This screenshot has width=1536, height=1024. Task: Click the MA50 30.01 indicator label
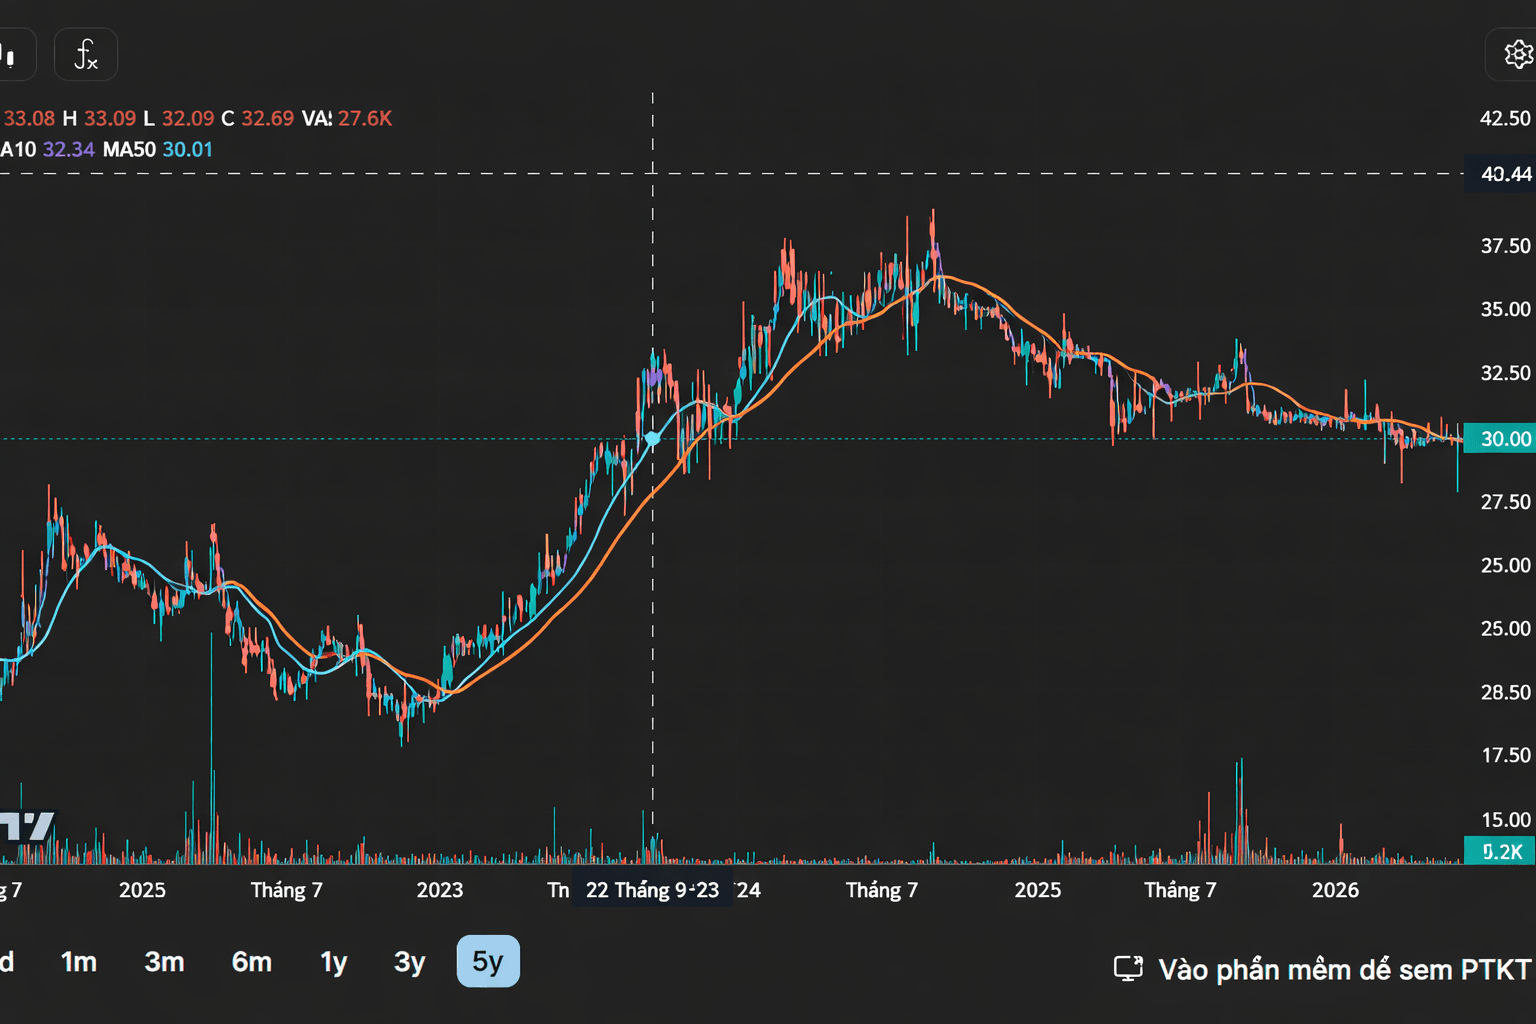[158, 149]
